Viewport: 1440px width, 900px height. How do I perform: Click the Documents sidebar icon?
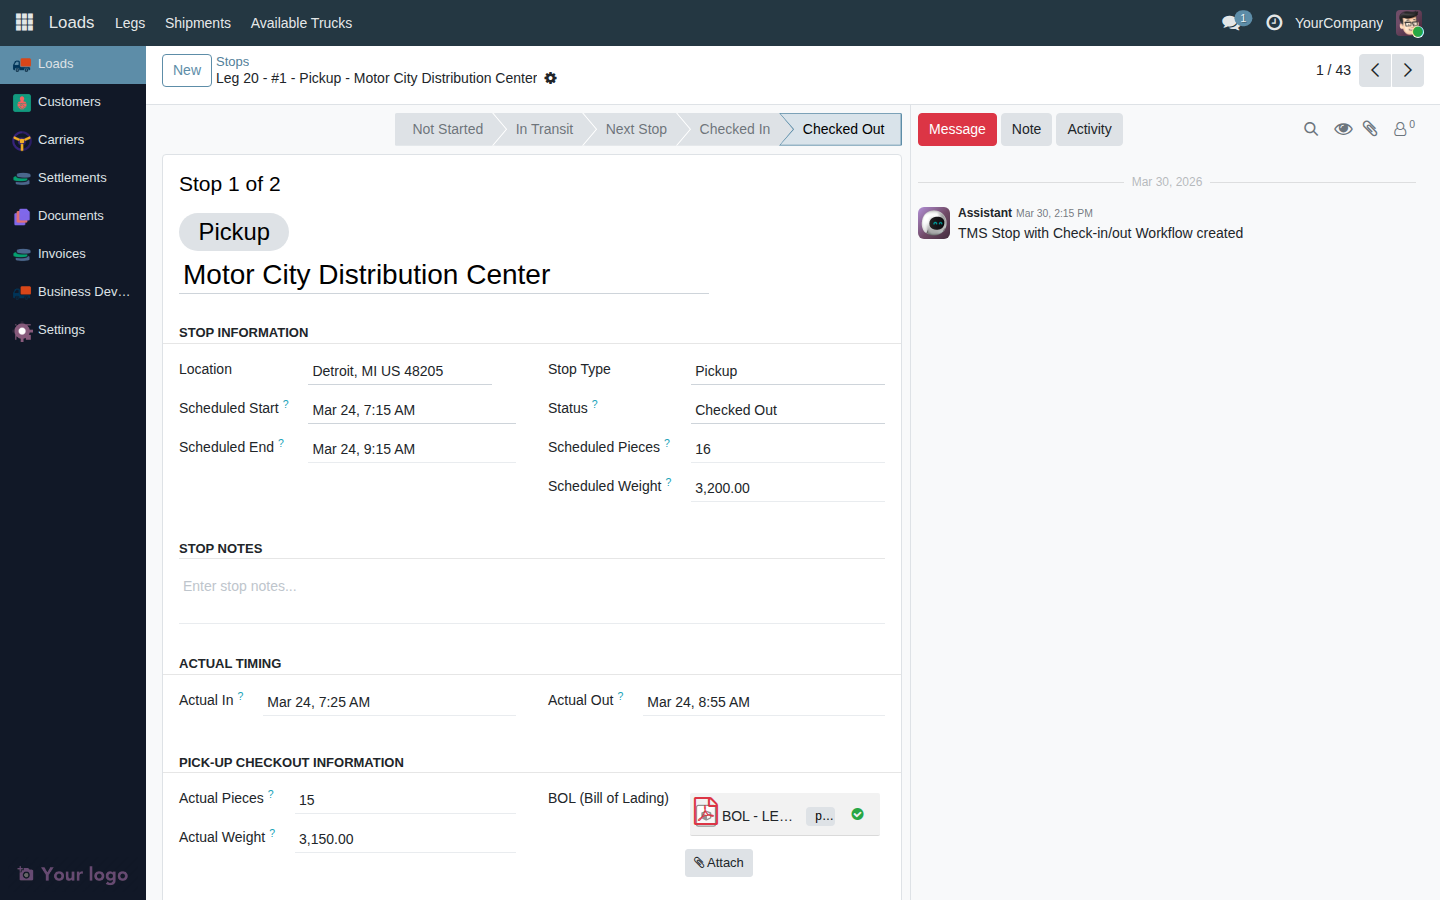coord(22,216)
